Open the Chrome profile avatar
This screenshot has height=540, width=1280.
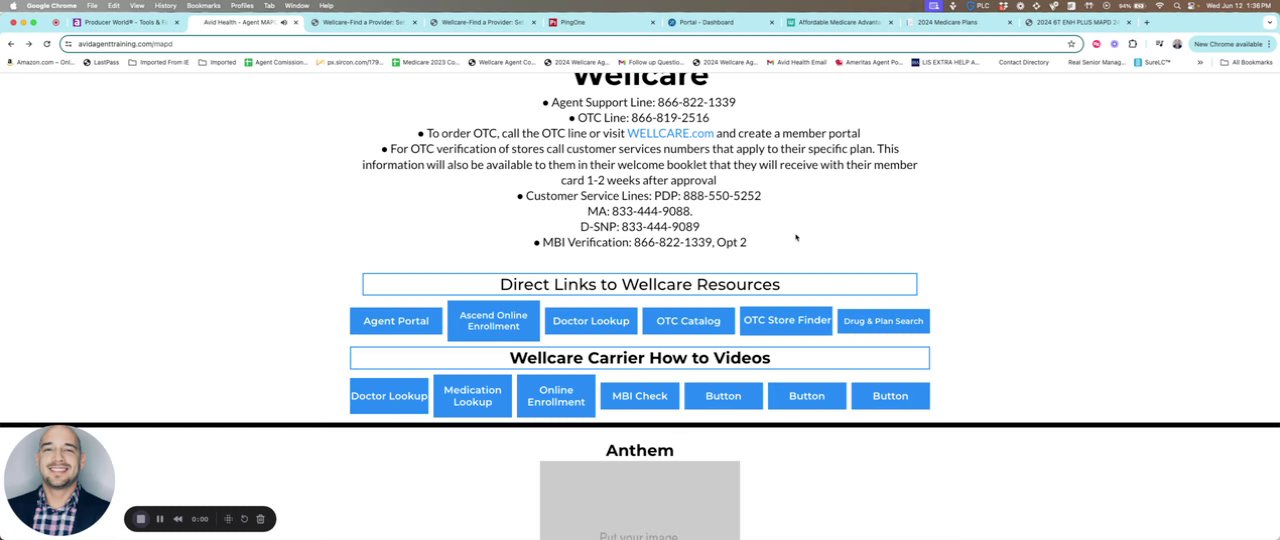point(1177,44)
